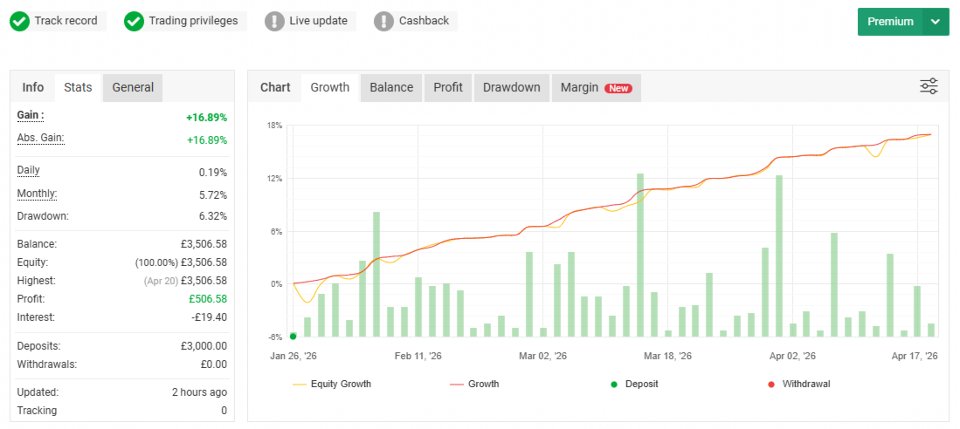Click the Premium button
Screen dimensions: 960x429
(x=890, y=22)
